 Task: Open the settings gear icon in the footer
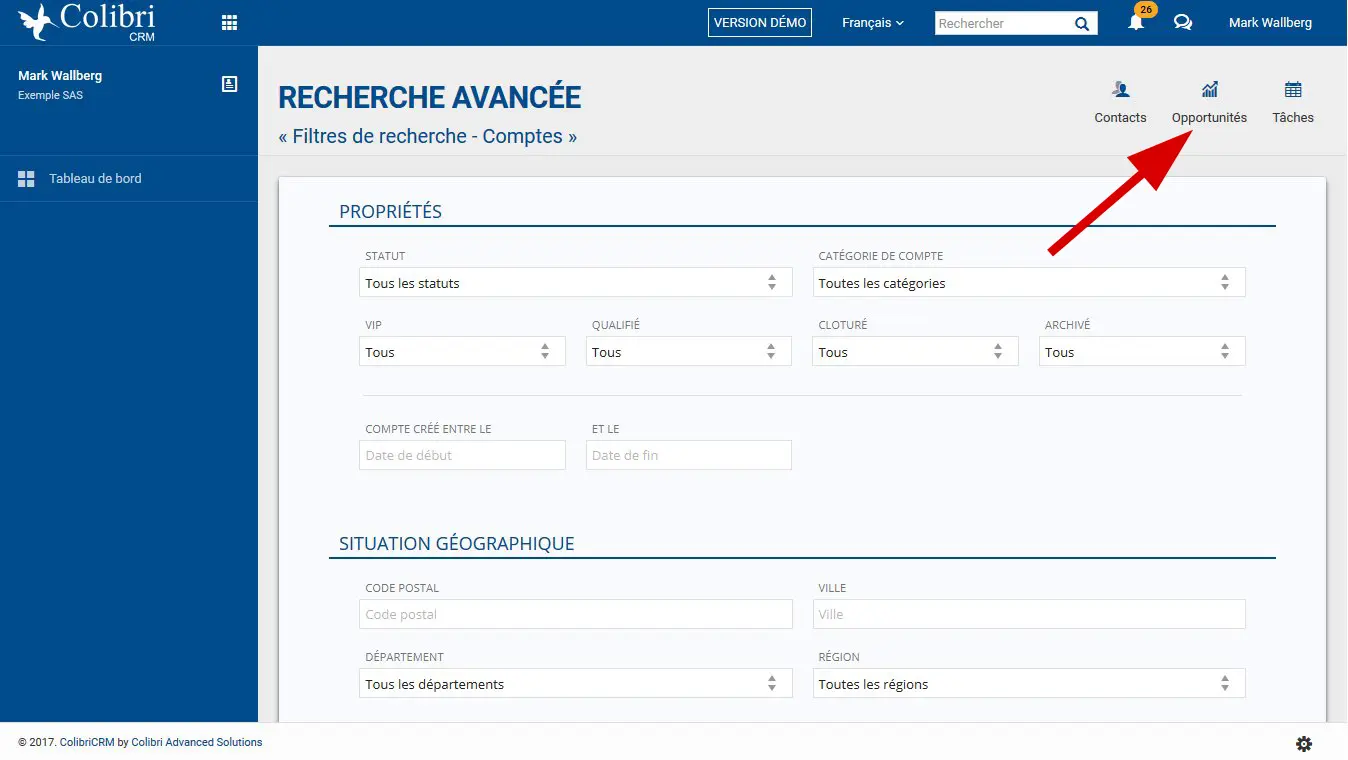[1304, 744]
